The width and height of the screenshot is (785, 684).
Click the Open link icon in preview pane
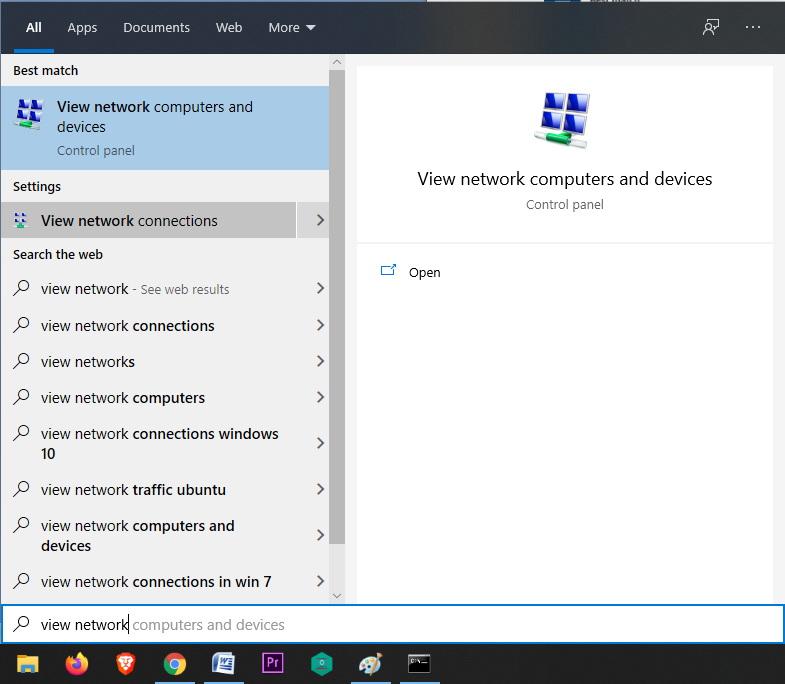(x=388, y=270)
